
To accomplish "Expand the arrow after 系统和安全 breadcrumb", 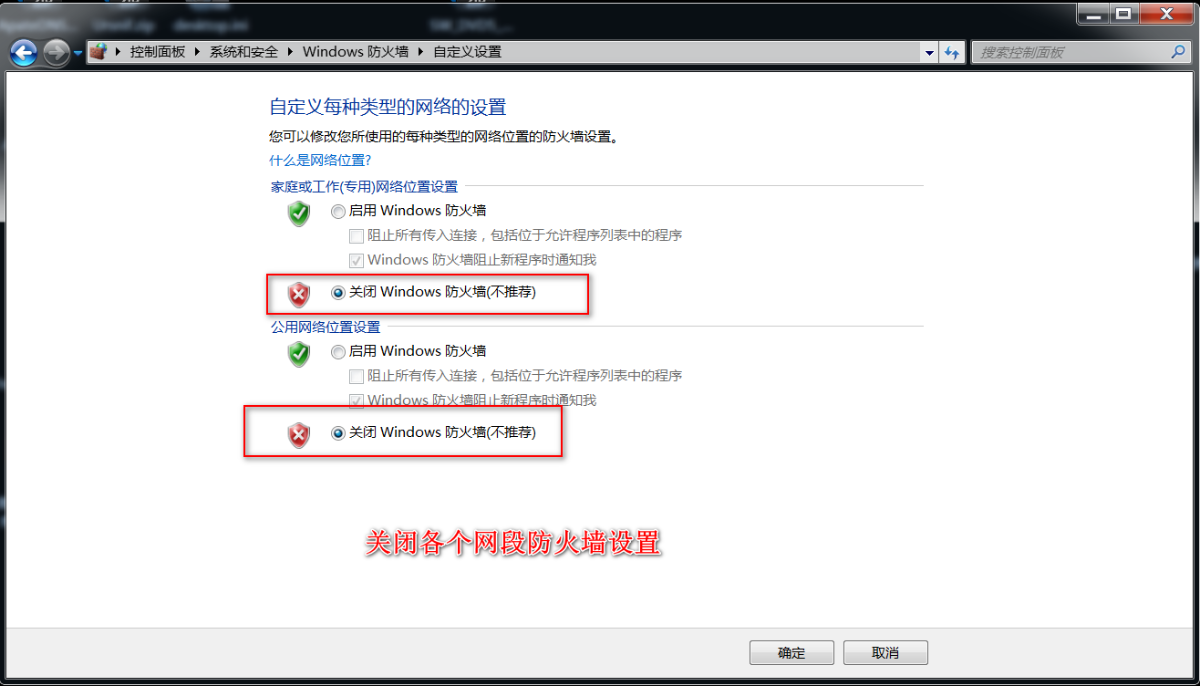I will coord(291,52).
